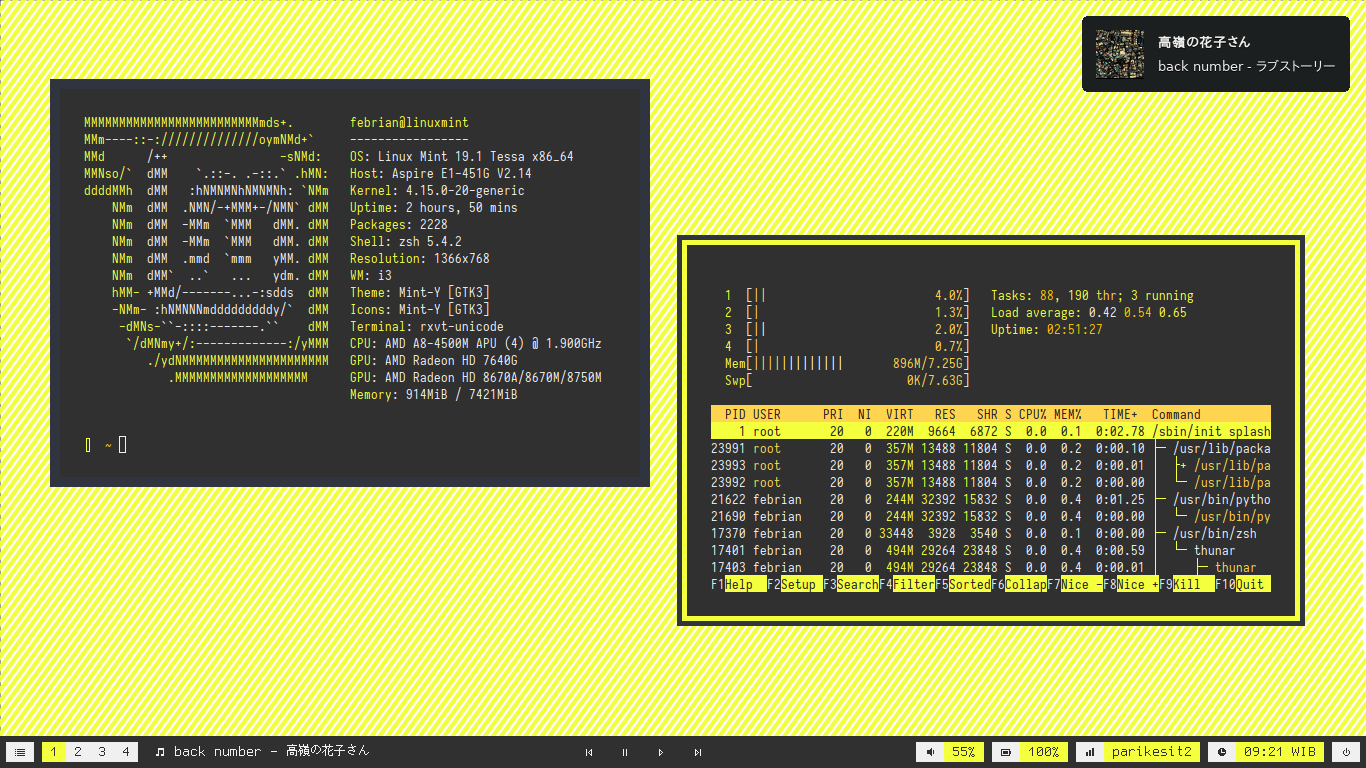Select htop process row PID 17403
Viewport: 1366px width, 768px height.
(x=991, y=567)
